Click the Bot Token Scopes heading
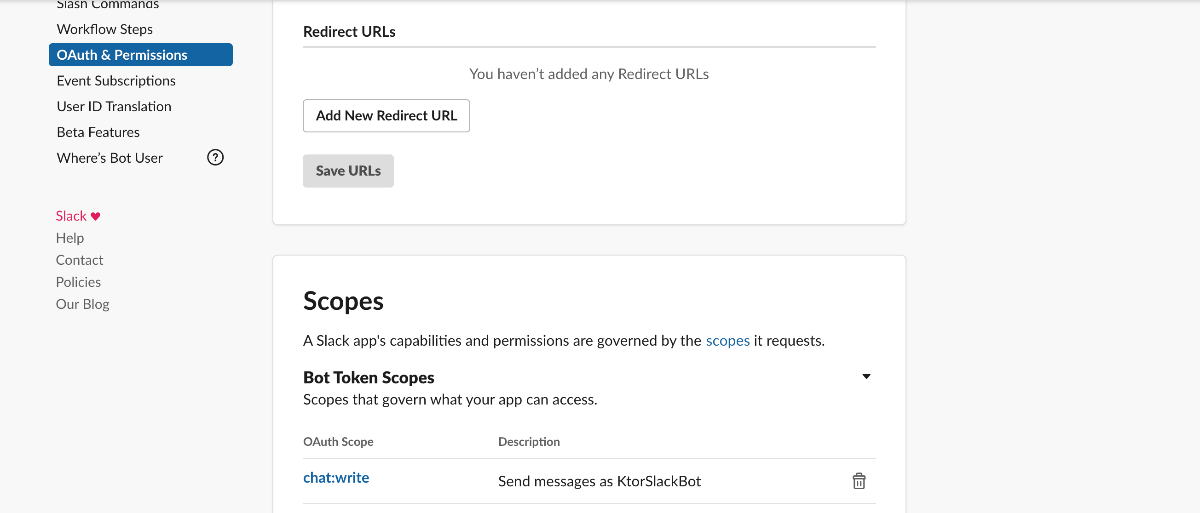This screenshot has height=513, width=1200. pos(368,377)
